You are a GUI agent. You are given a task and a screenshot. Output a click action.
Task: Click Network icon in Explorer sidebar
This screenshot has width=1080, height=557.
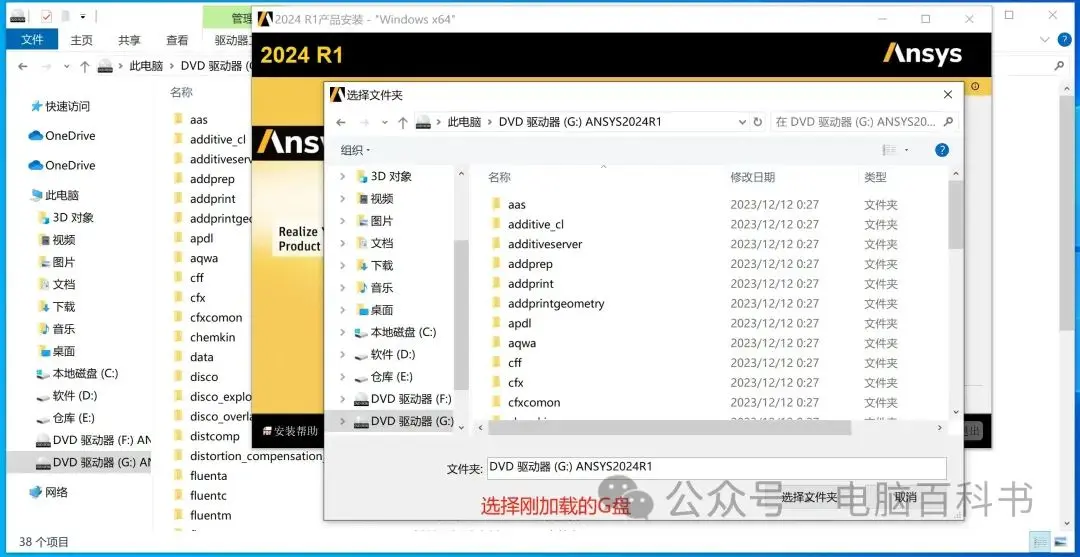tap(36, 492)
